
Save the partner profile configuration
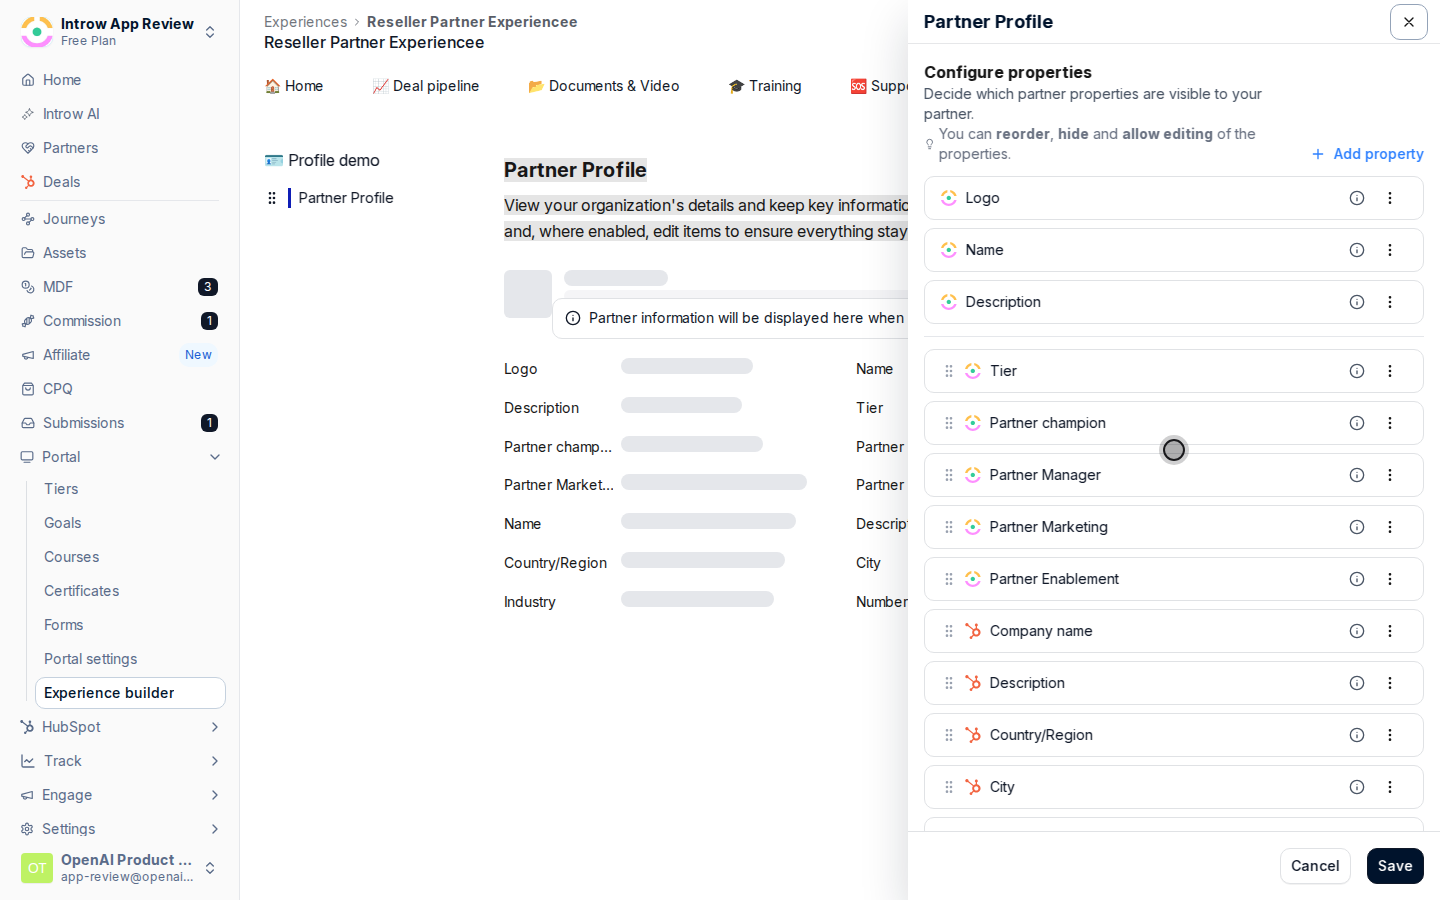[1395, 866]
